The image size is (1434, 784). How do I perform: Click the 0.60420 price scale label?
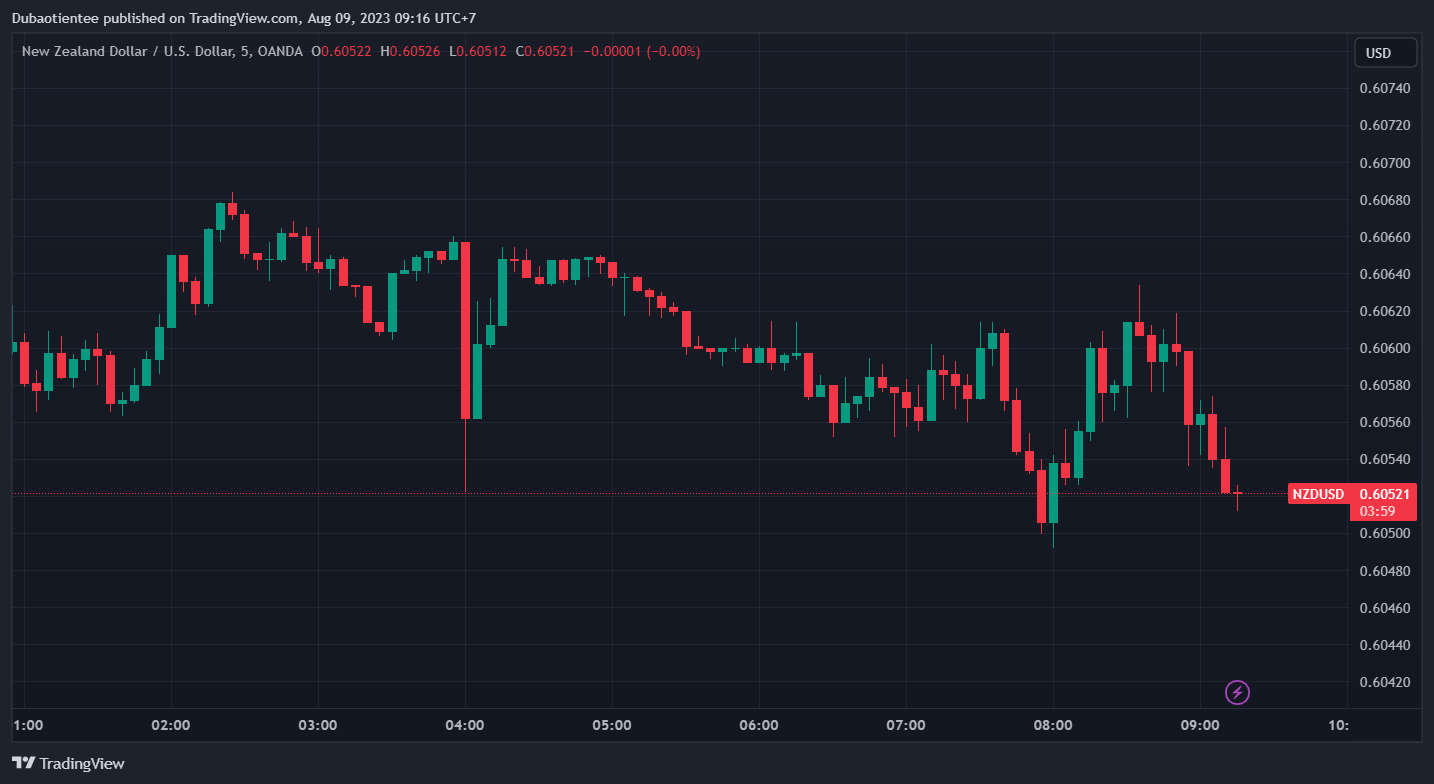pyautogui.click(x=1384, y=682)
